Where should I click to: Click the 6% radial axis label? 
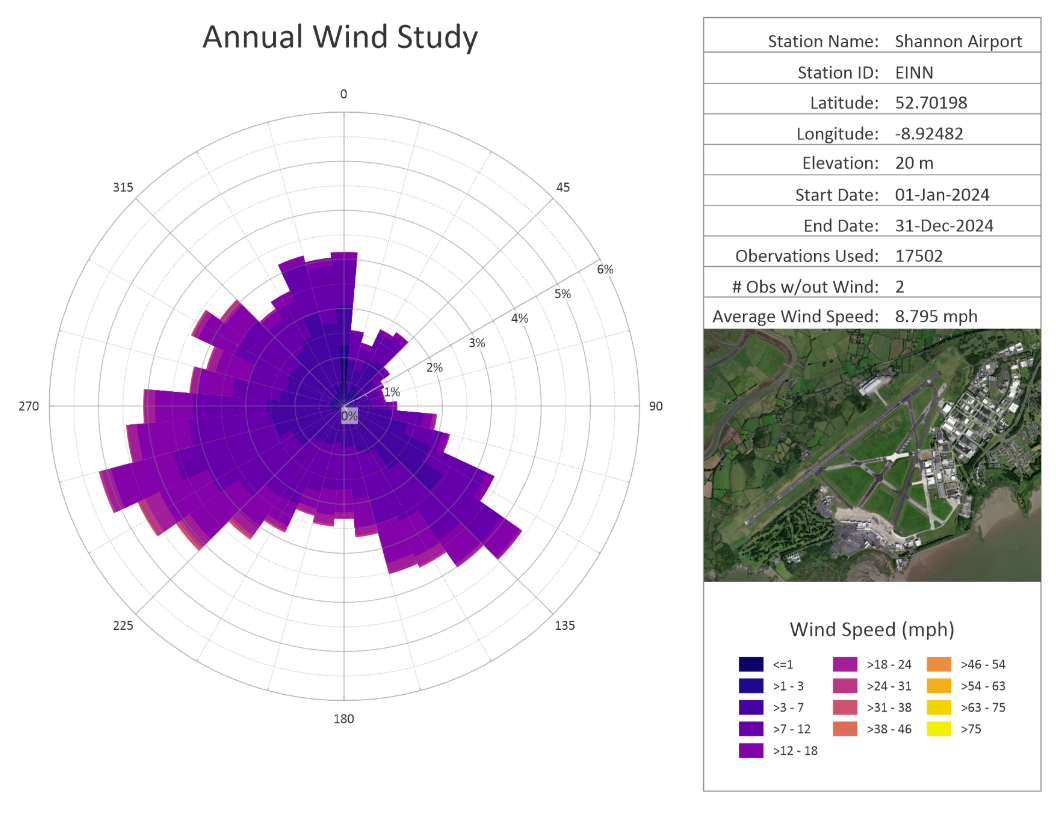click(605, 269)
